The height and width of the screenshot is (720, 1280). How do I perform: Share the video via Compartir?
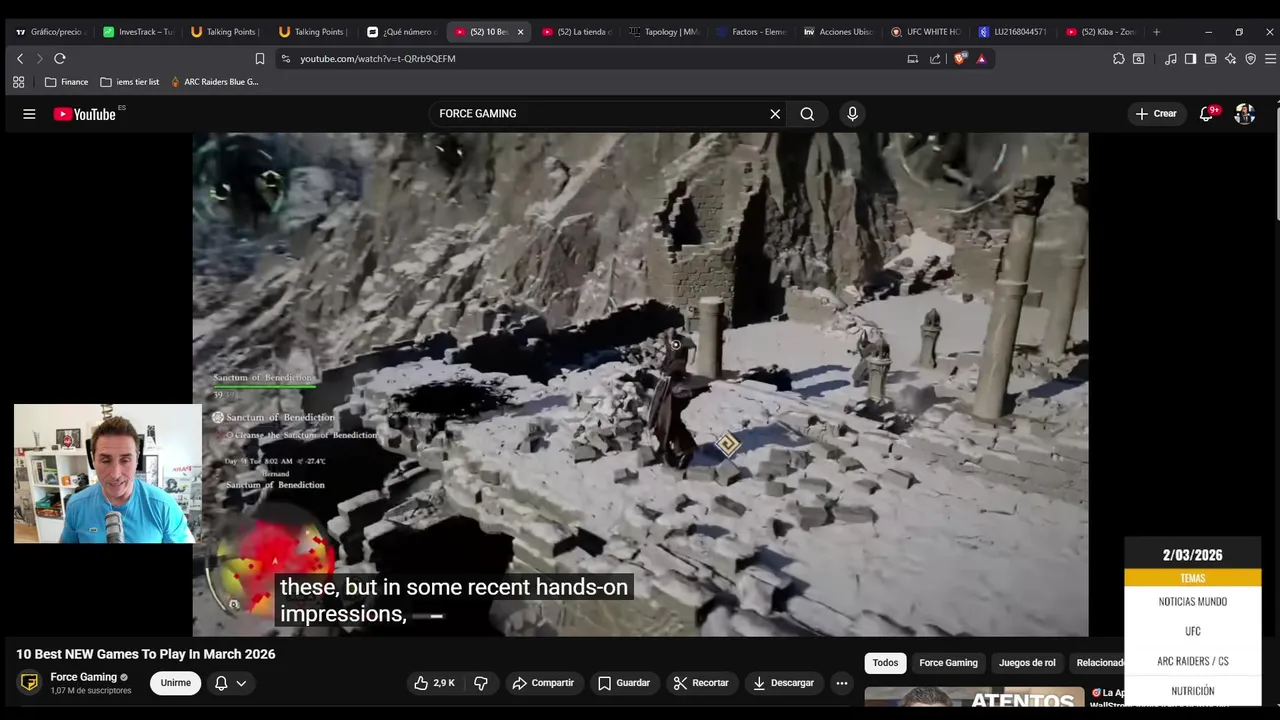[543, 683]
